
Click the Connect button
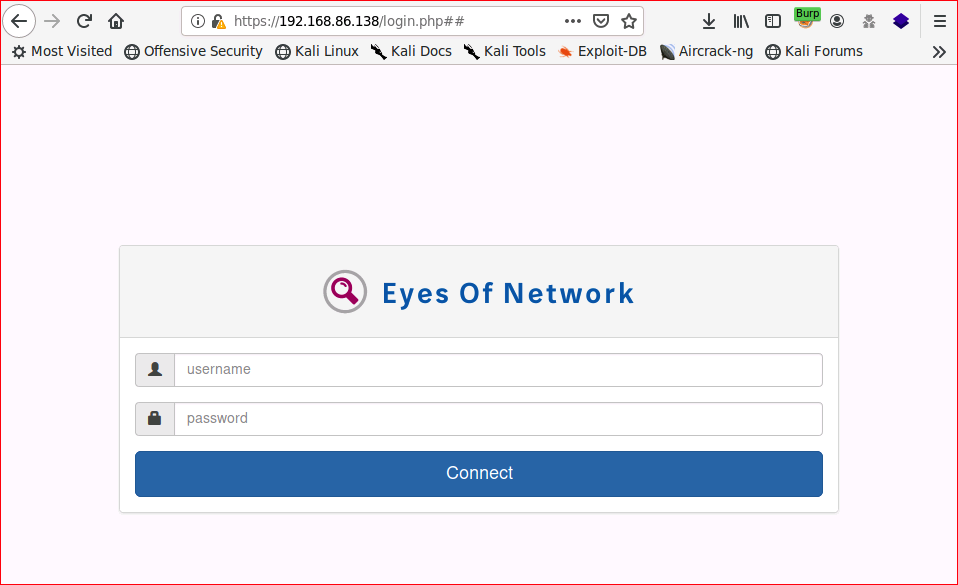(479, 474)
